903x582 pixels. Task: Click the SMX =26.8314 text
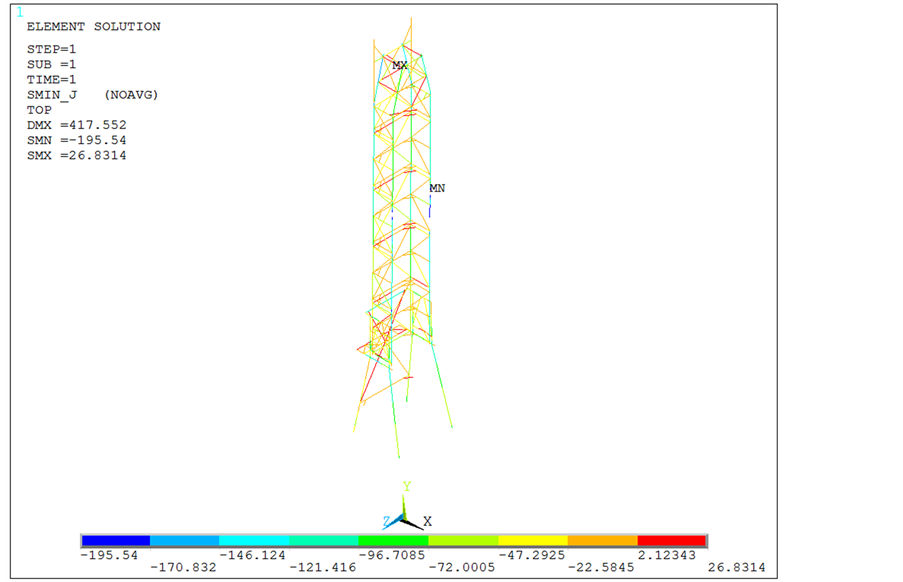[x=77, y=155]
